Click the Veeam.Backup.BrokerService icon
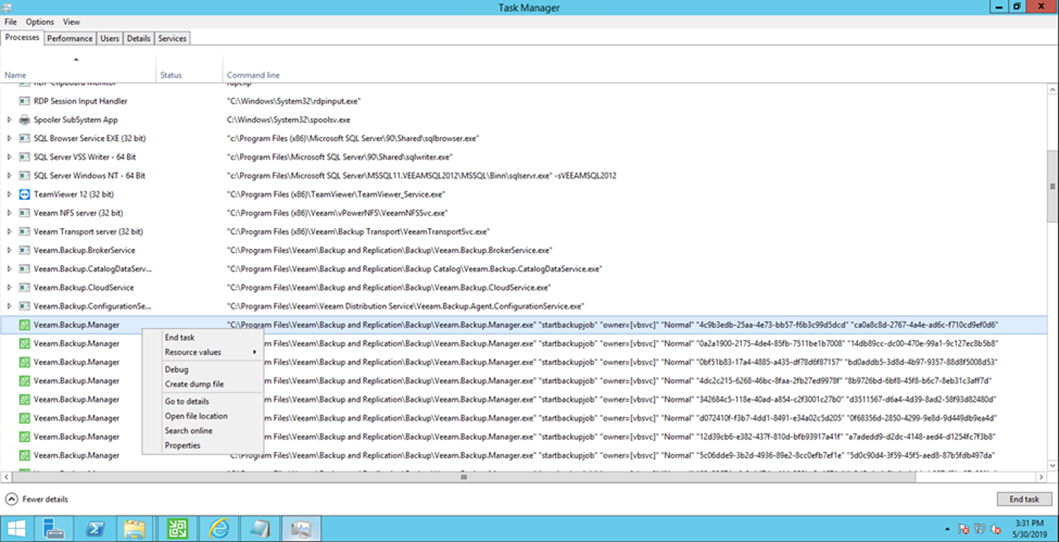This screenshot has width=1059, height=542. (24, 250)
